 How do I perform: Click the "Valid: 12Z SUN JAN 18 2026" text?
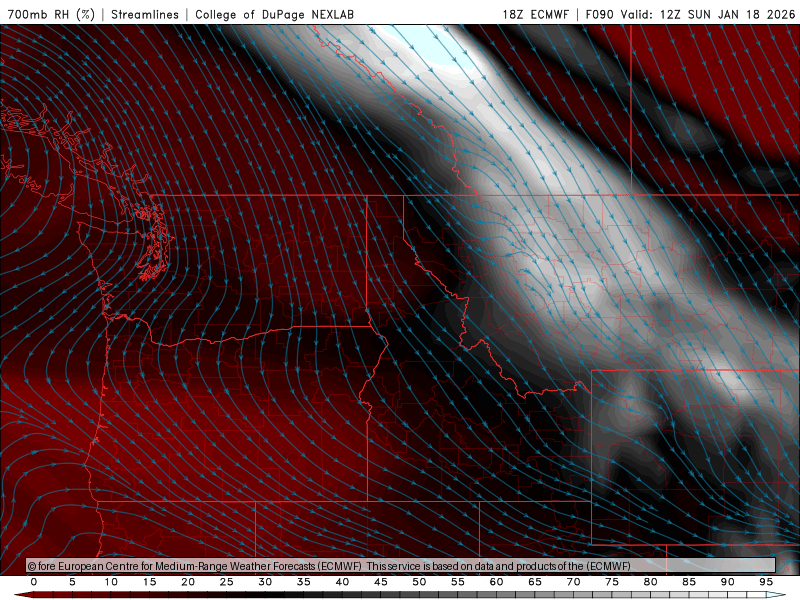point(708,14)
